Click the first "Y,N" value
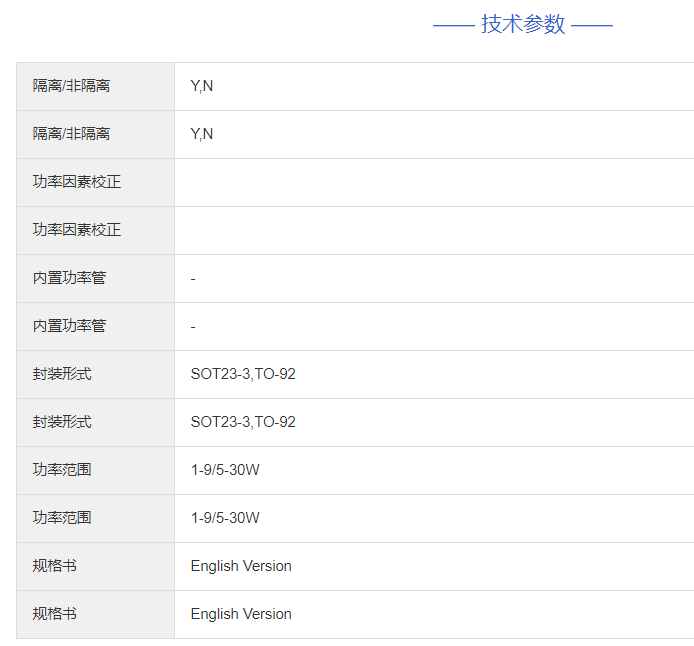 [x=202, y=86]
